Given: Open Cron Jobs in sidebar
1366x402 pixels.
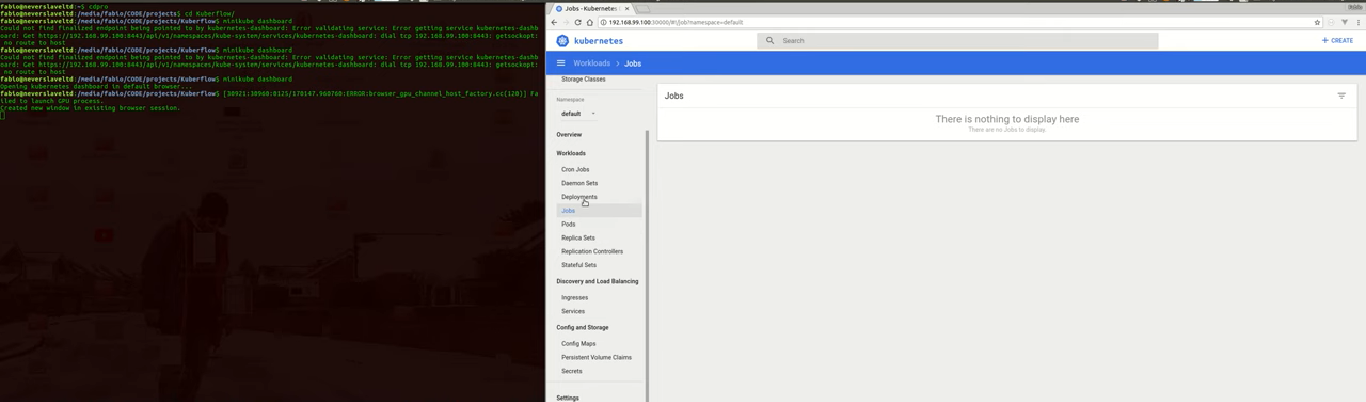Looking at the screenshot, I should click(x=575, y=169).
